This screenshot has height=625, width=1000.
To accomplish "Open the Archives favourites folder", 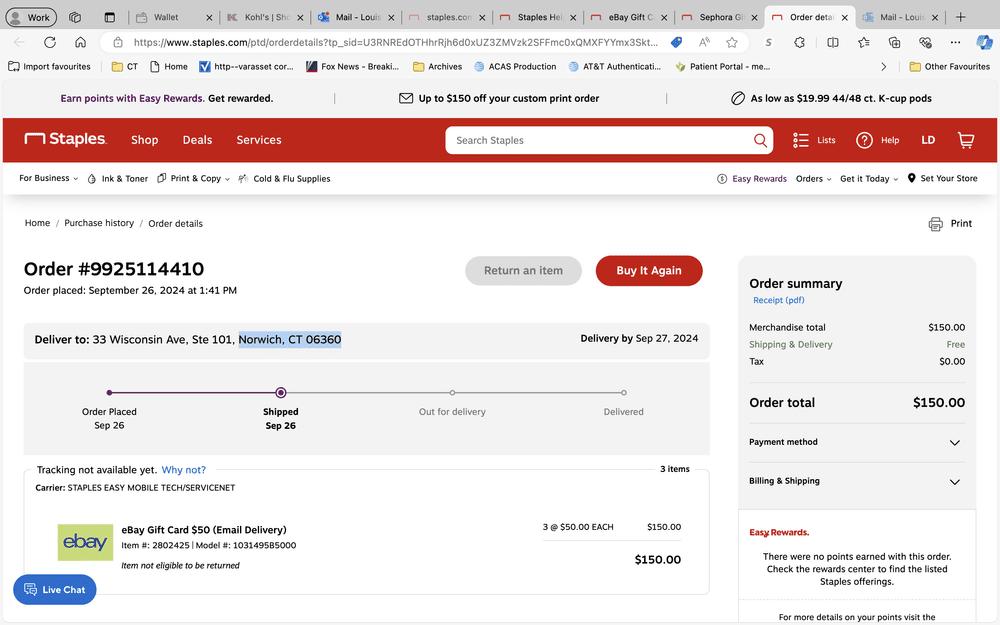I will 438,66.
